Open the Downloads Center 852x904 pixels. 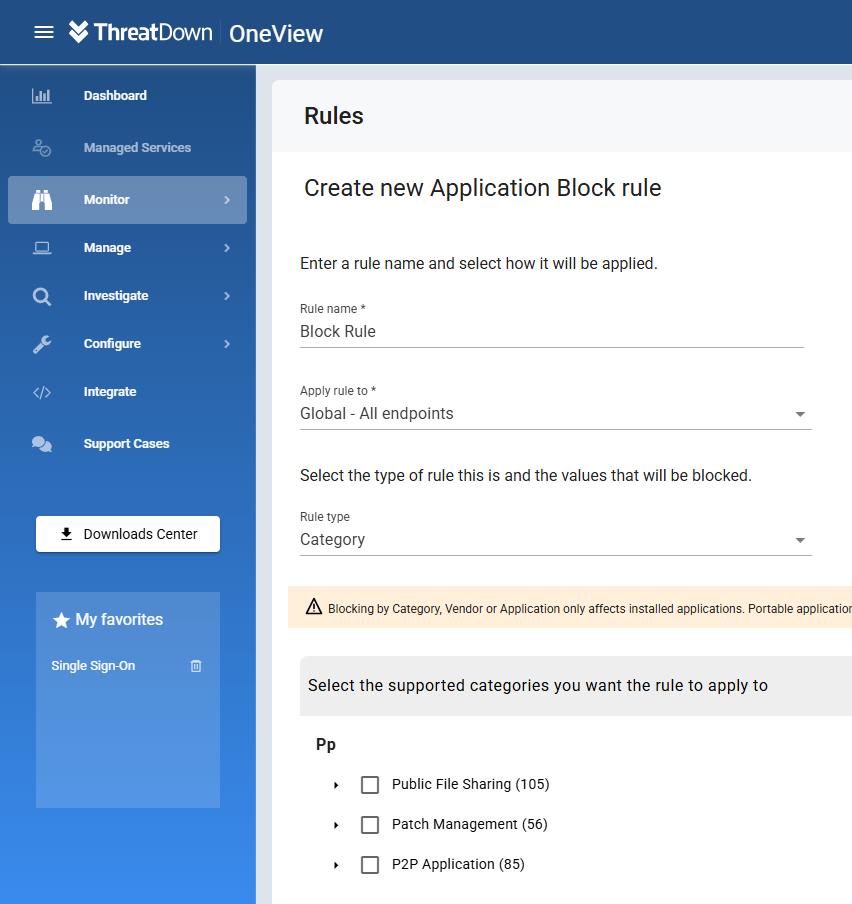pyautogui.click(x=128, y=534)
